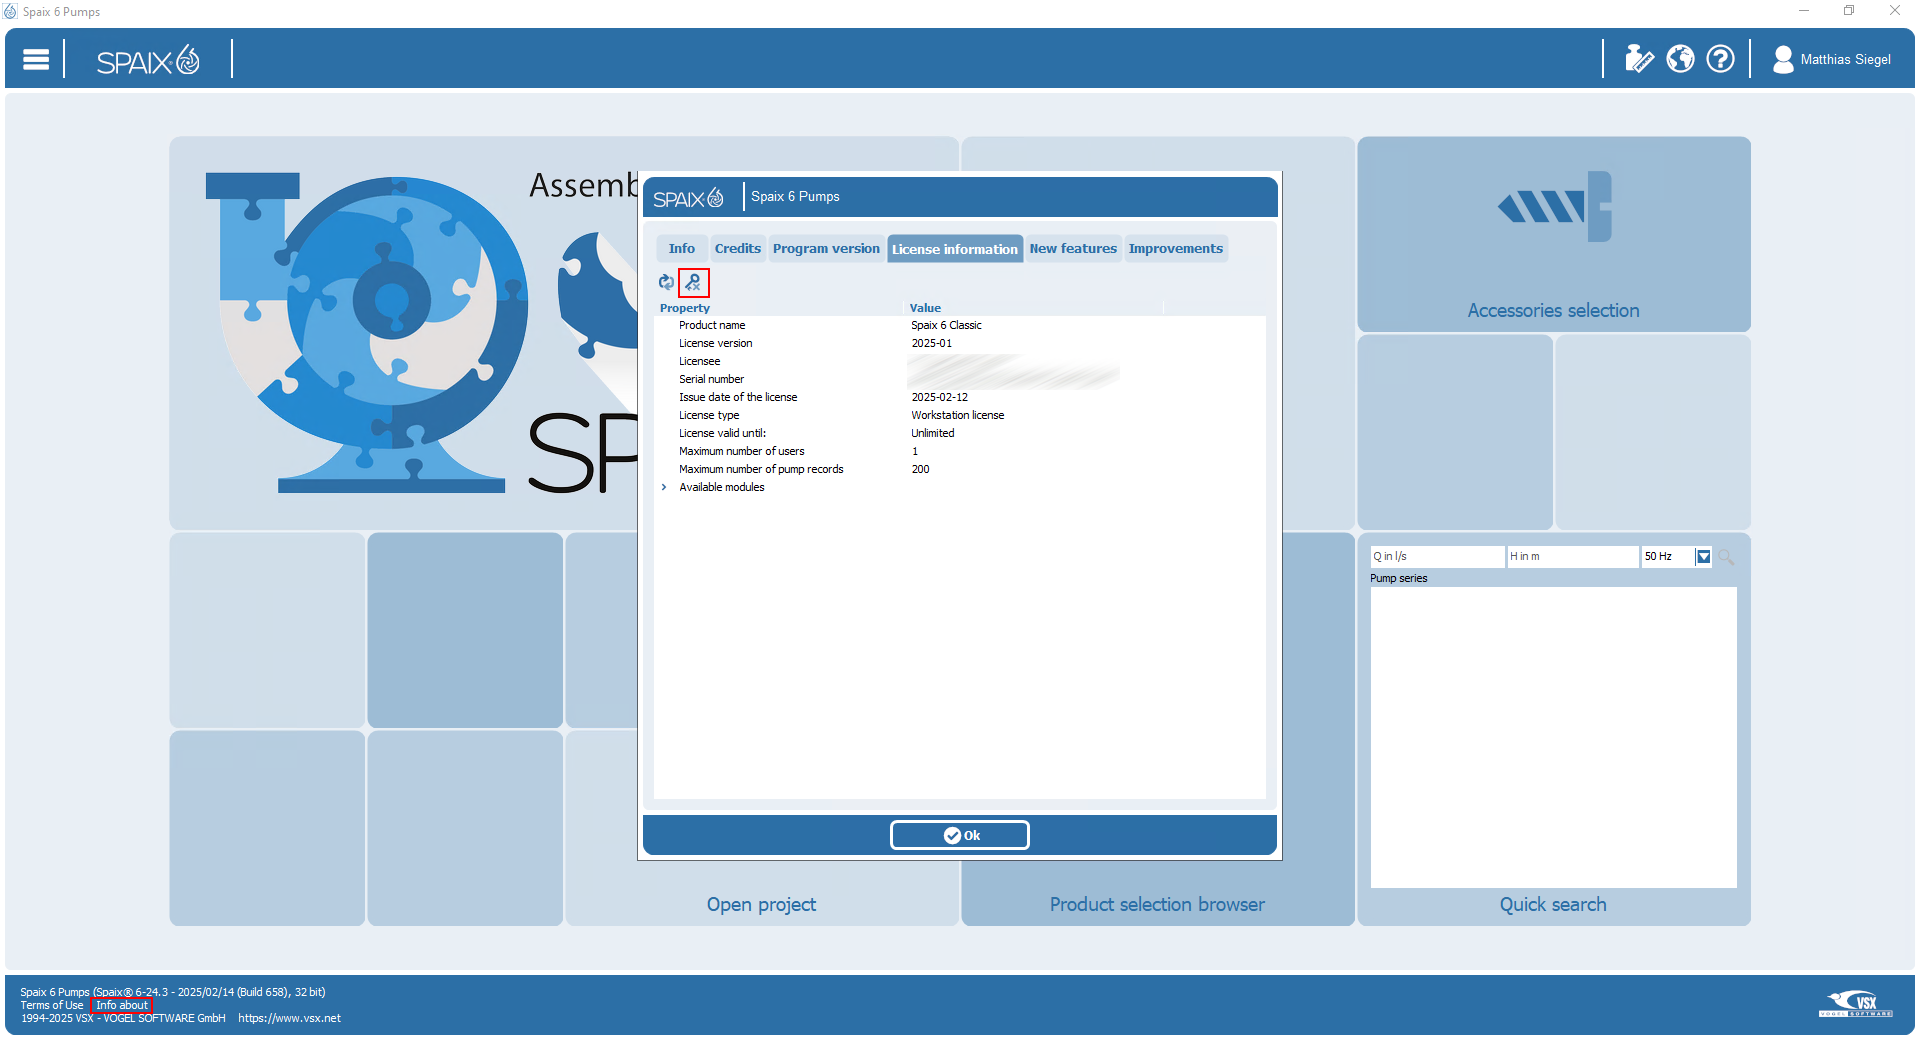Click the 2025-02-12 issue date value

[x=939, y=398]
